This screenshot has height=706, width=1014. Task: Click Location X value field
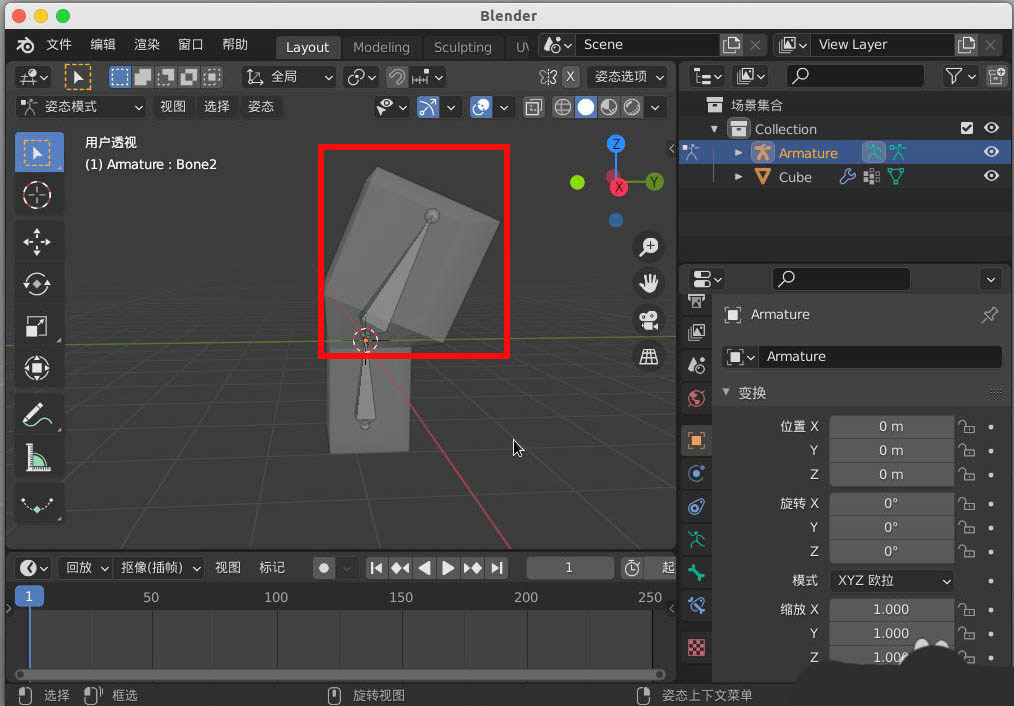[891, 427]
